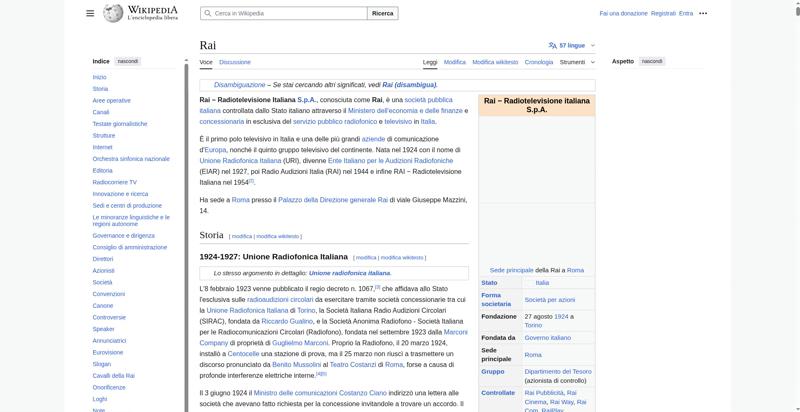Jump to Aree operative in the index
800x412 pixels.
[x=112, y=100]
